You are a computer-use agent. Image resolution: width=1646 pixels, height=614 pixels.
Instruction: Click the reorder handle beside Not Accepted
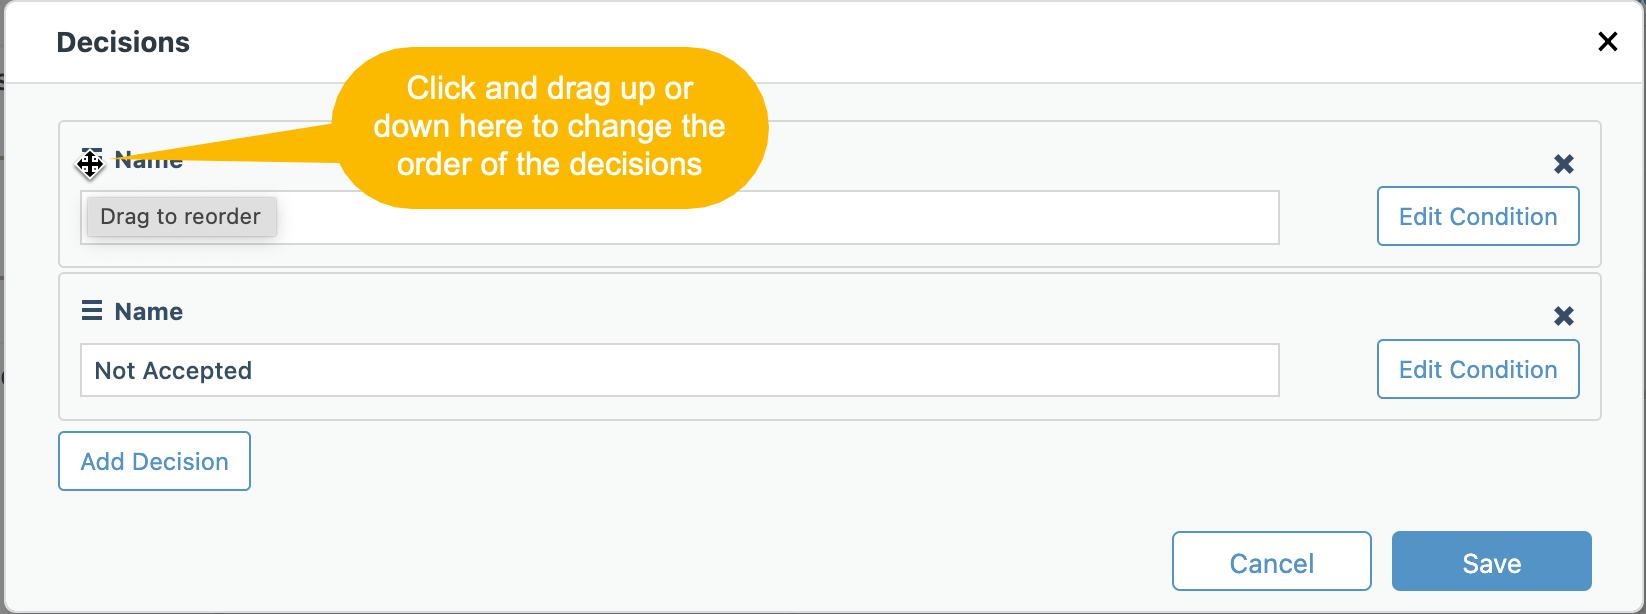(92, 311)
